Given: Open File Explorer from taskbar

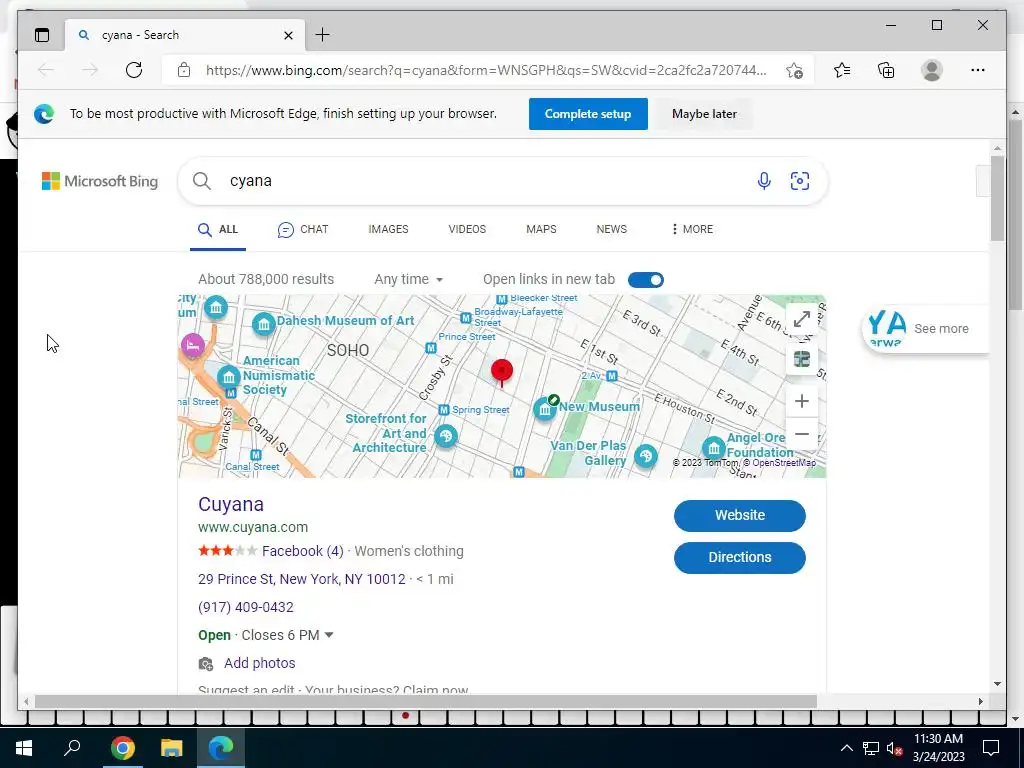Looking at the screenshot, I should click(x=171, y=748).
